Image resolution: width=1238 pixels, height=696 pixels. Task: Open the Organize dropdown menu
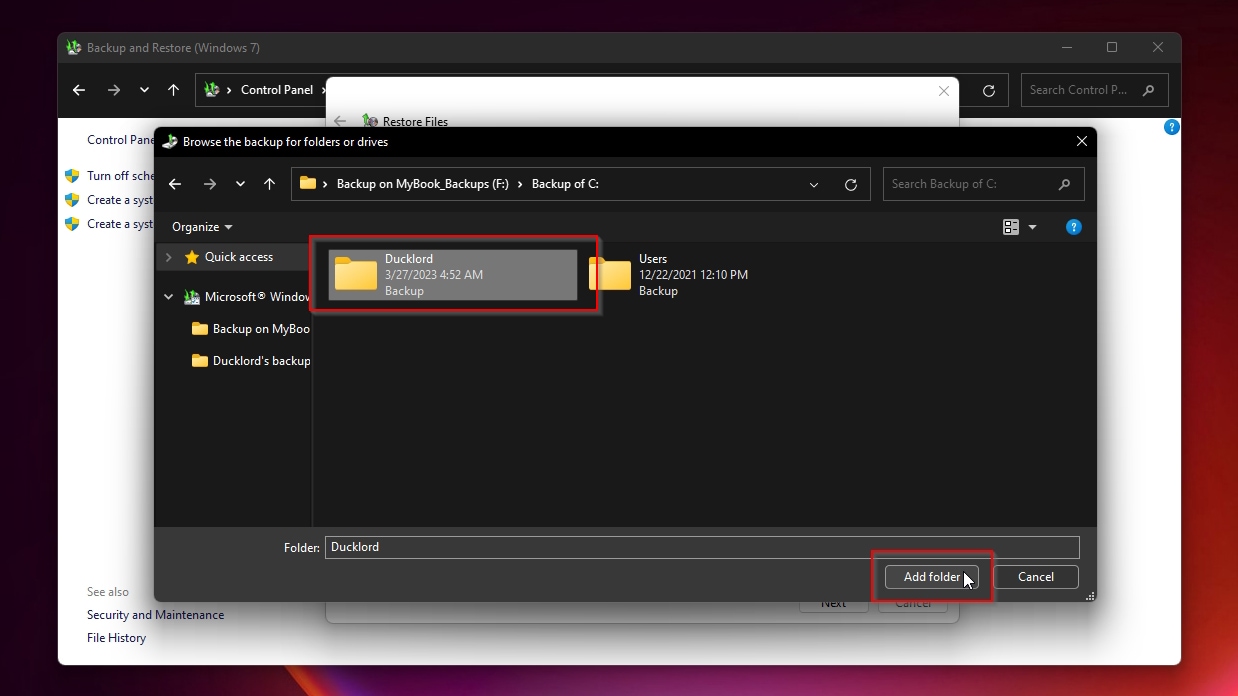[x=202, y=227]
